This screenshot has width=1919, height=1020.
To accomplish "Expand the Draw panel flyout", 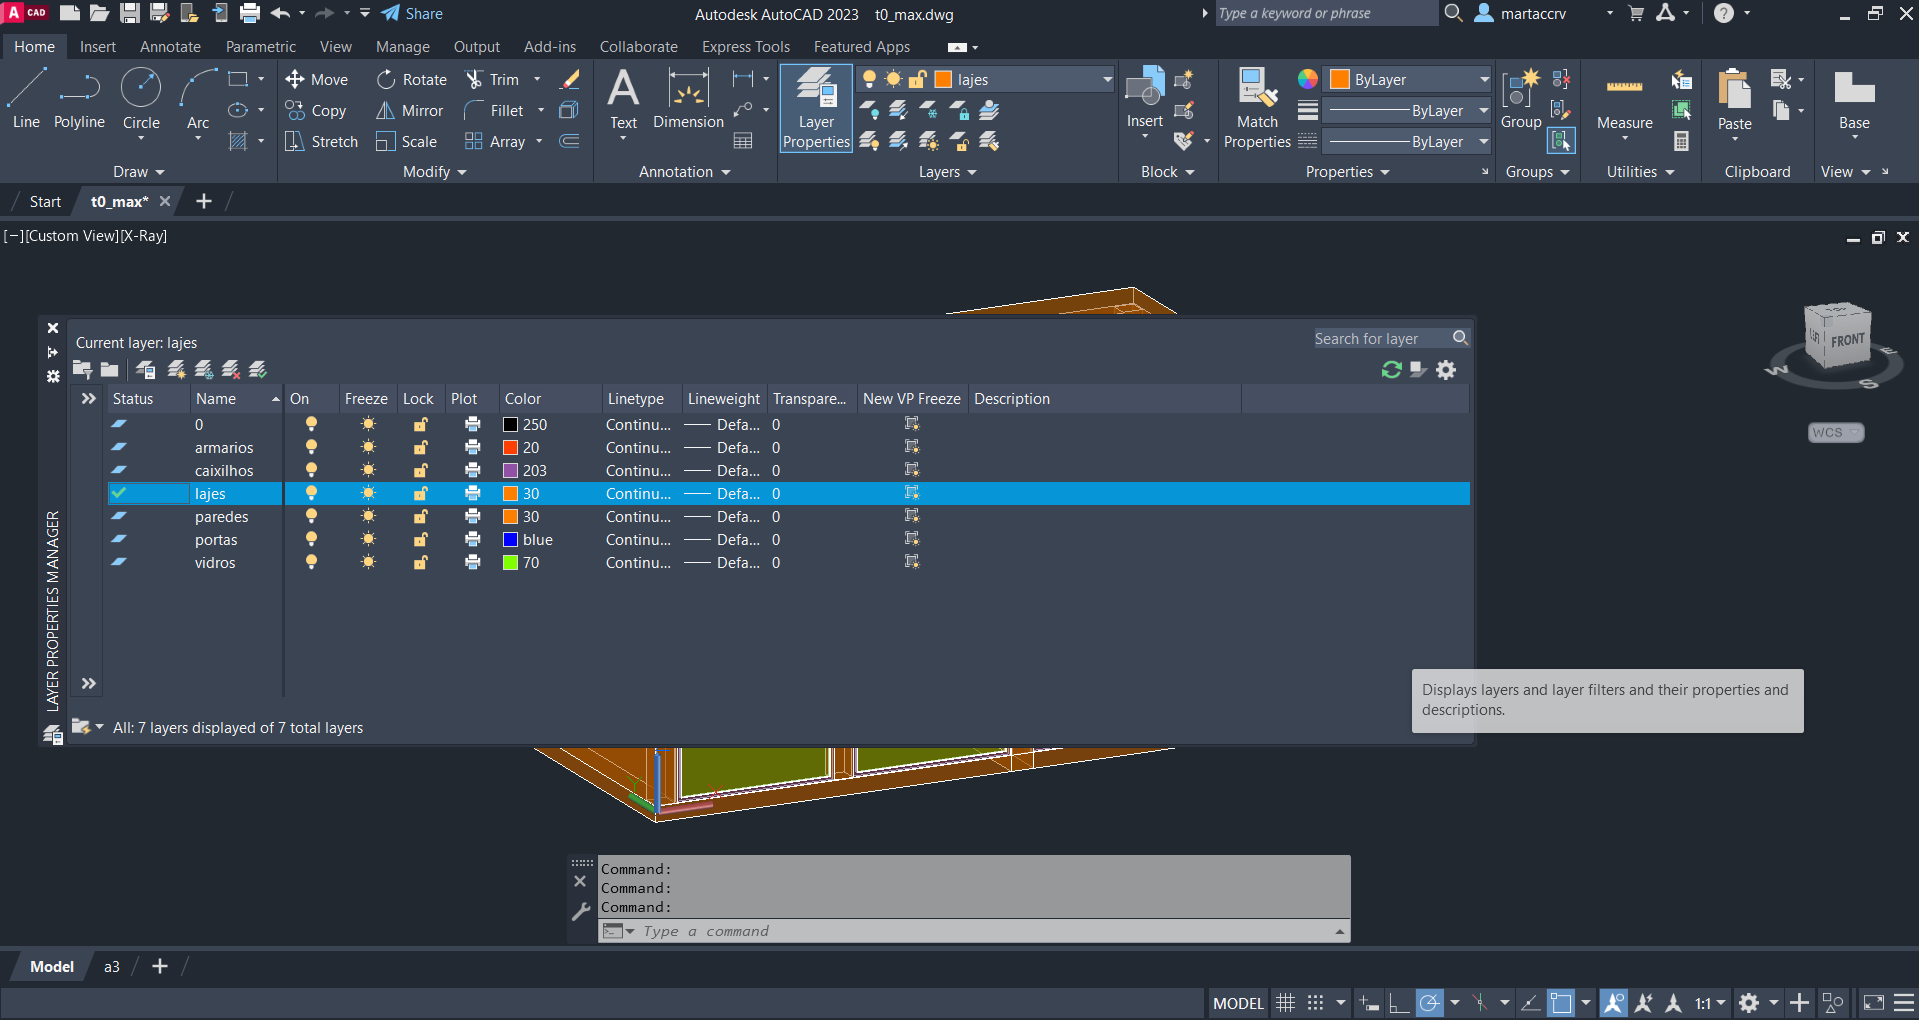I will (138, 172).
